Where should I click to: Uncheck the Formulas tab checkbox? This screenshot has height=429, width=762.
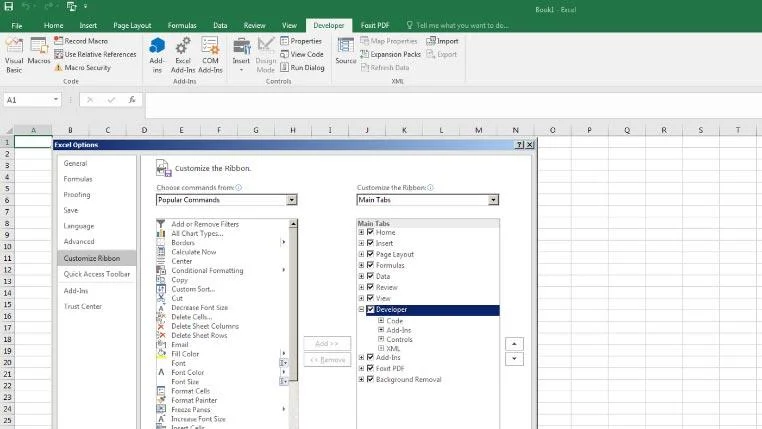[x=370, y=265]
